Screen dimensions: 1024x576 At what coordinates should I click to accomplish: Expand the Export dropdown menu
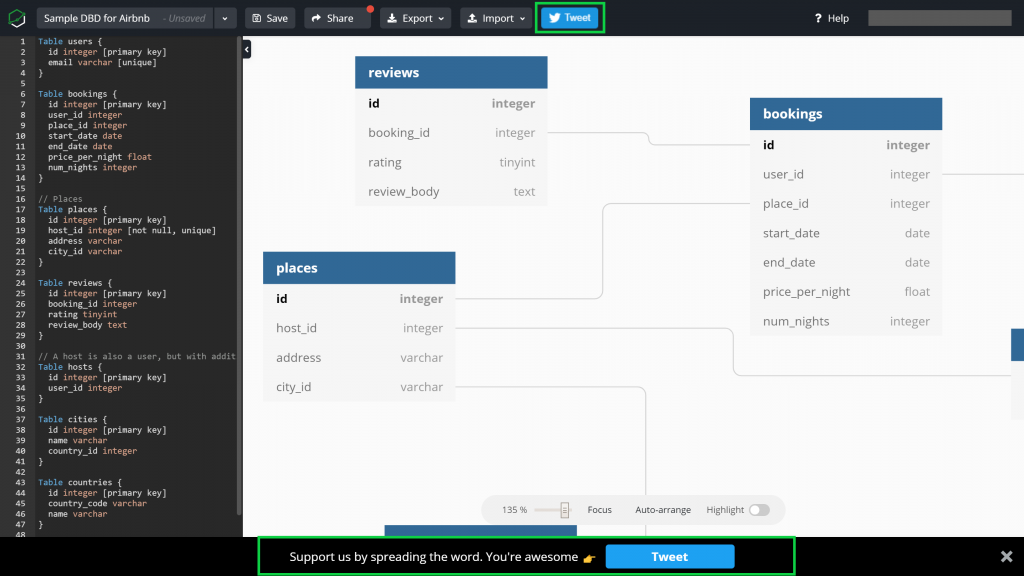tap(415, 18)
